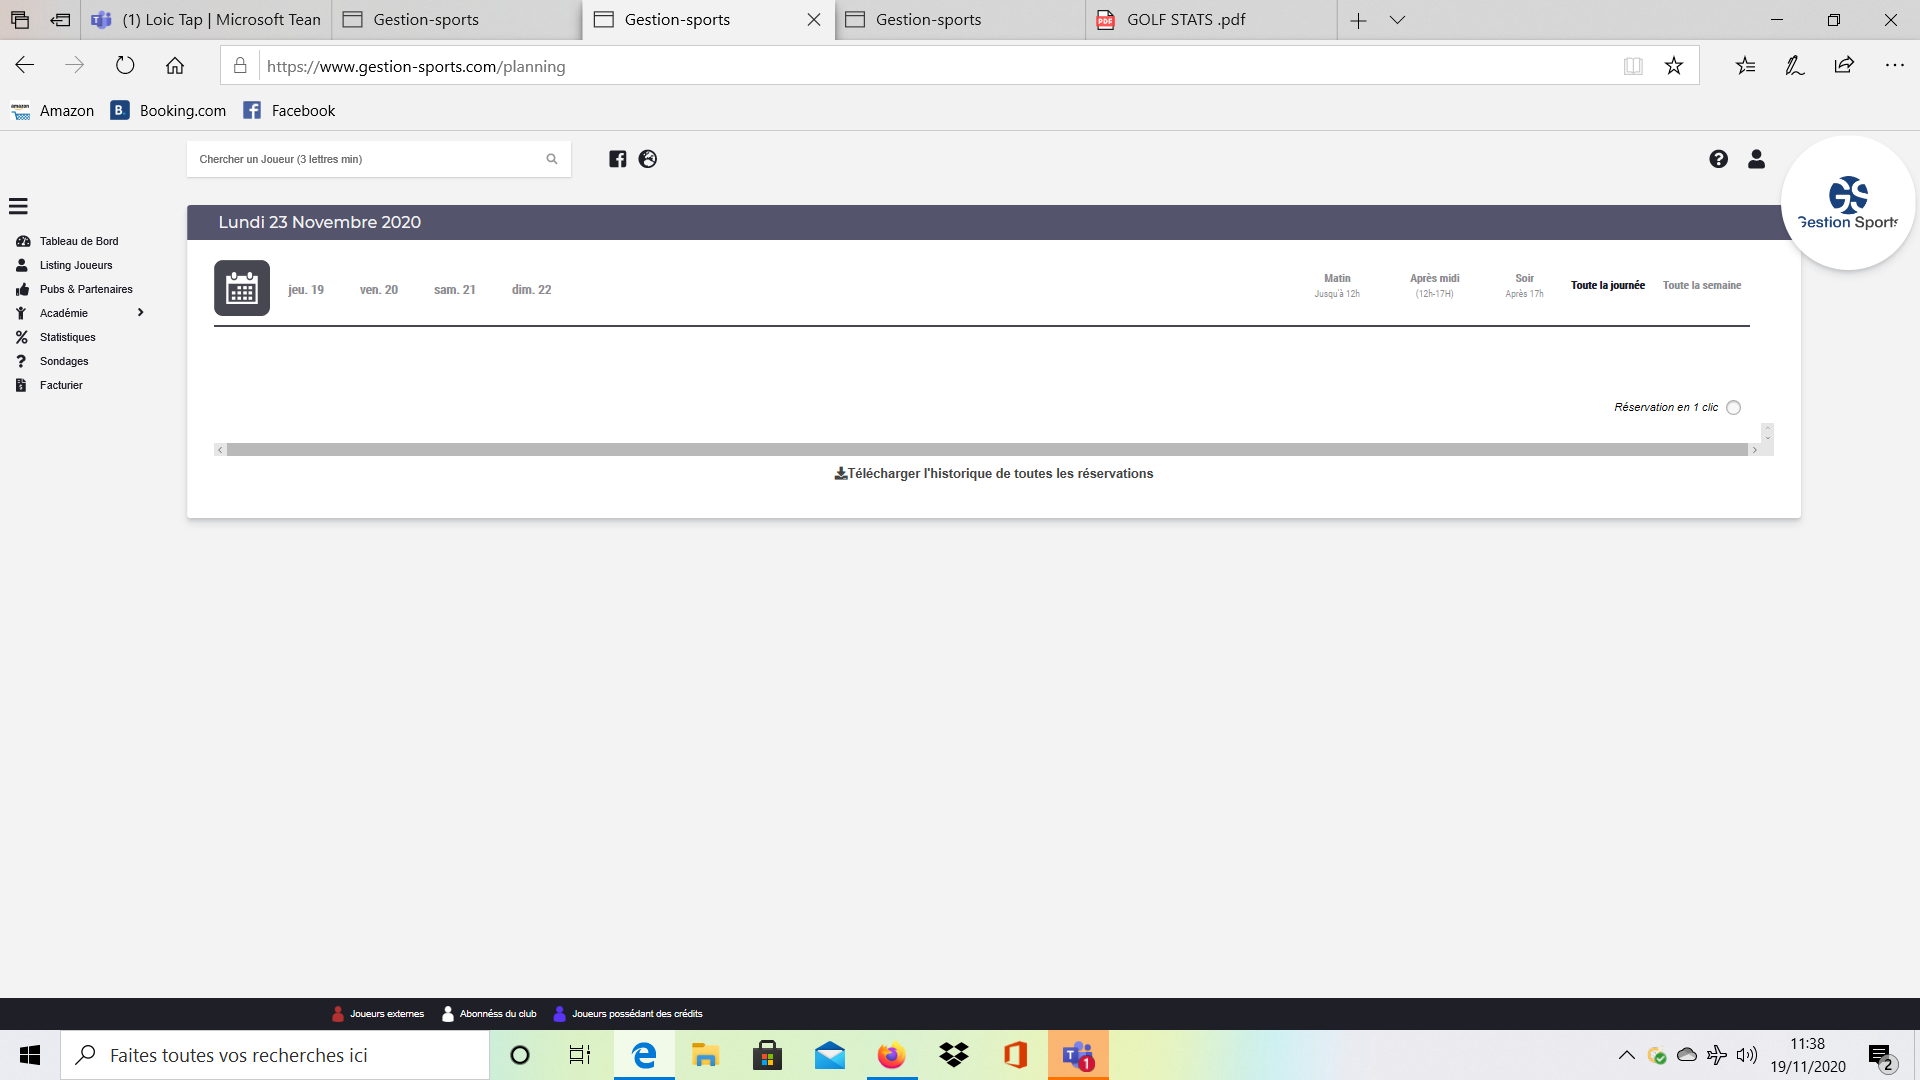This screenshot has width=1920, height=1080.
Task: Switch to the GOLF STATS .pdf tab
Action: [x=1186, y=20]
